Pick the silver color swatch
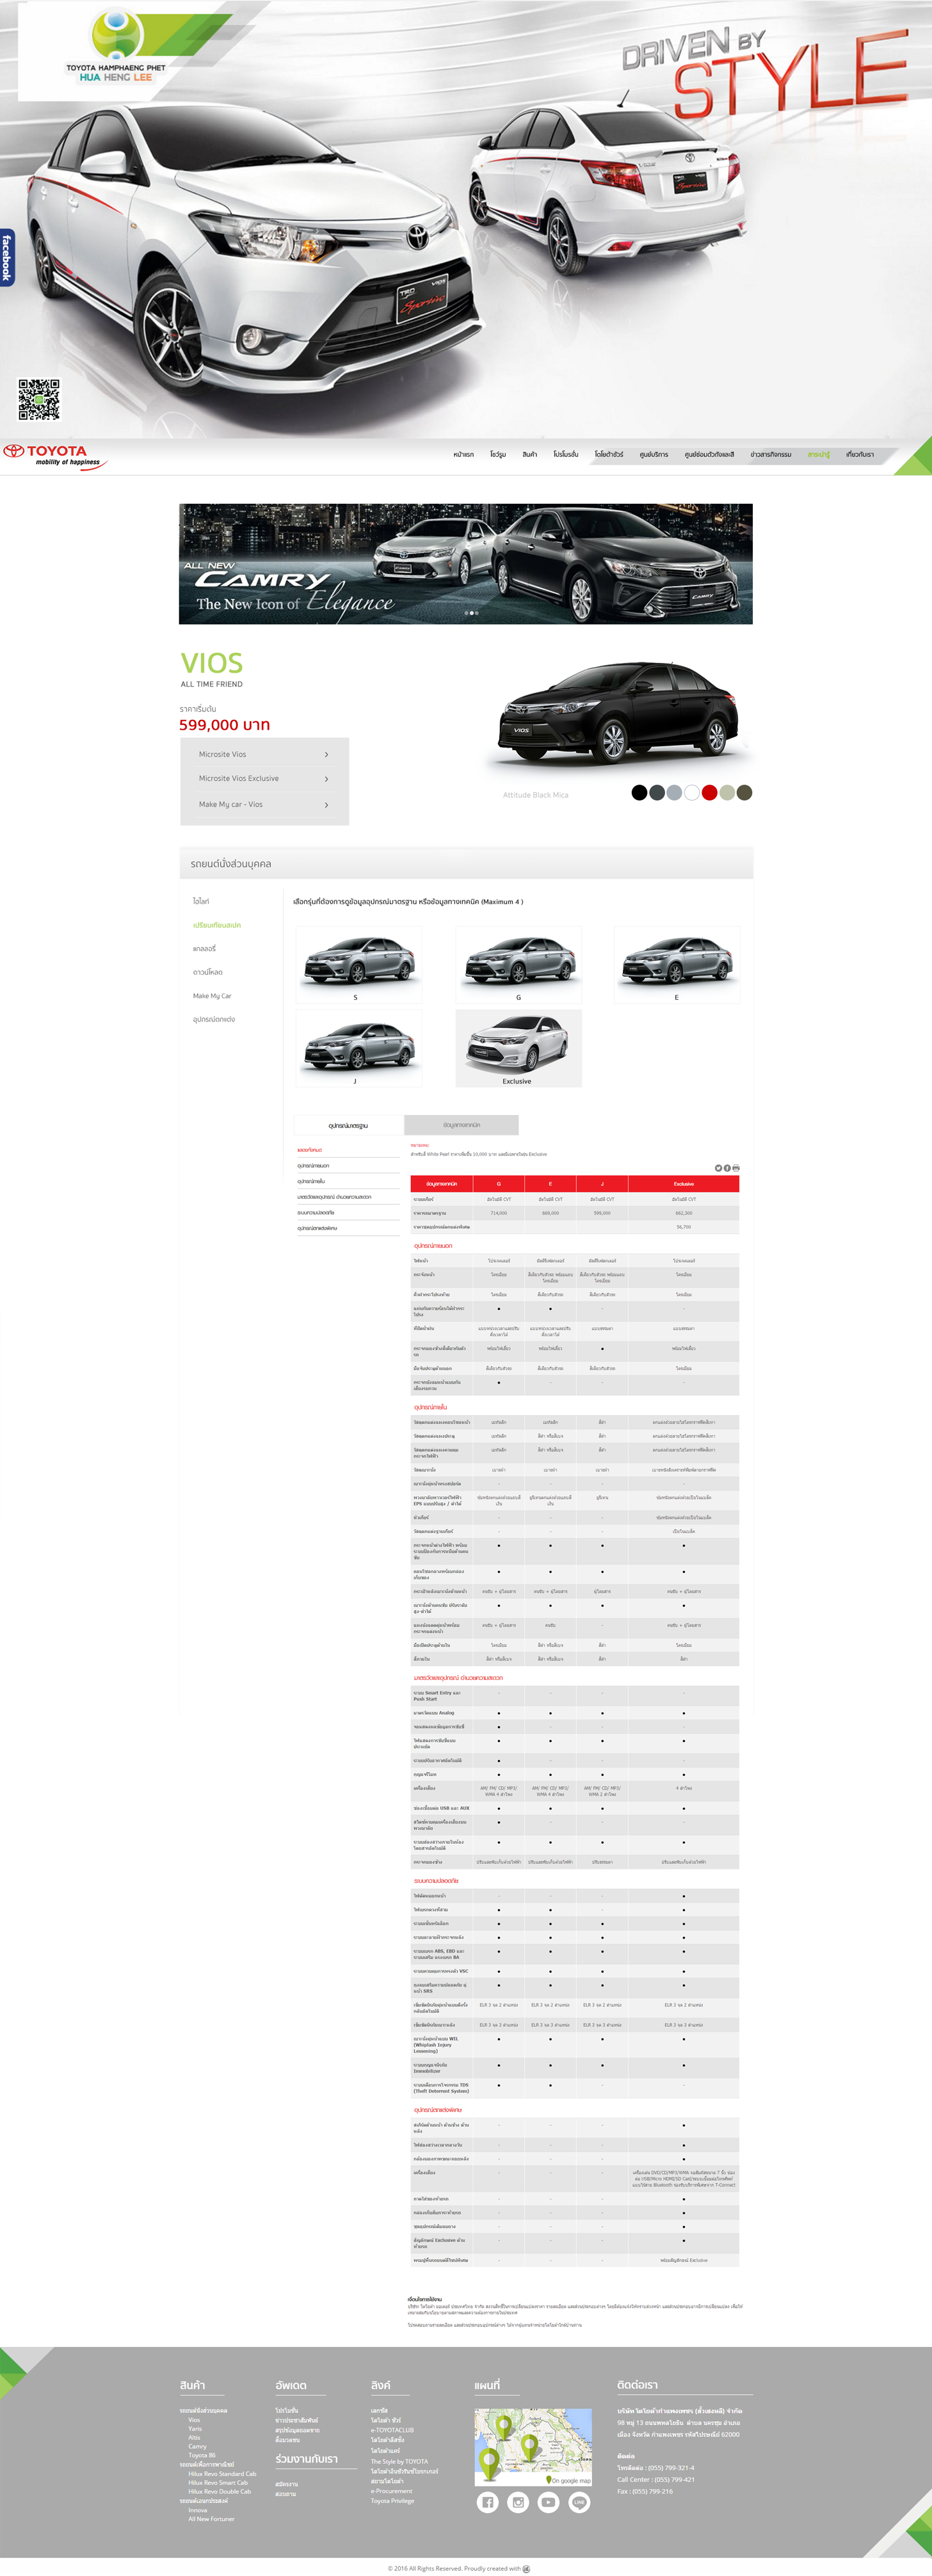This screenshot has width=932, height=2576. (x=674, y=793)
